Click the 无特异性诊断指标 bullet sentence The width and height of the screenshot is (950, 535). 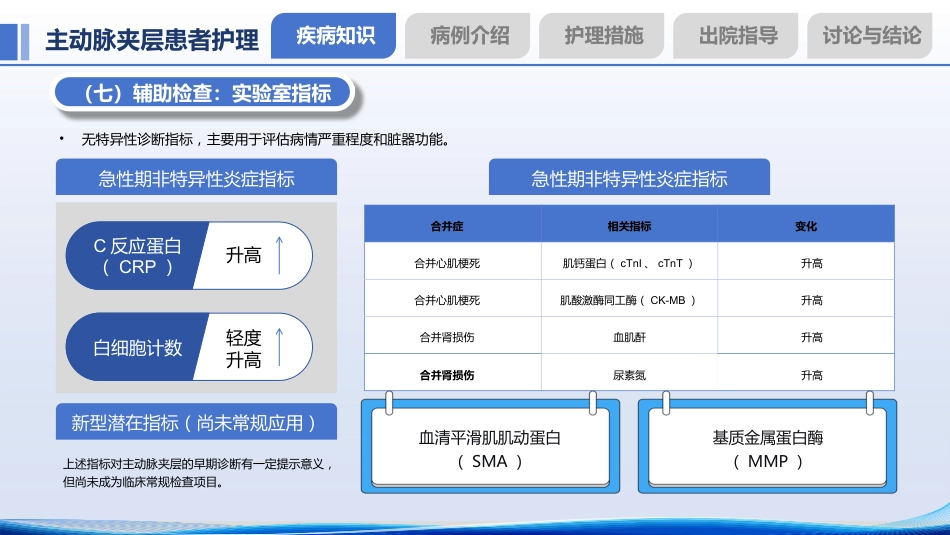(266, 140)
